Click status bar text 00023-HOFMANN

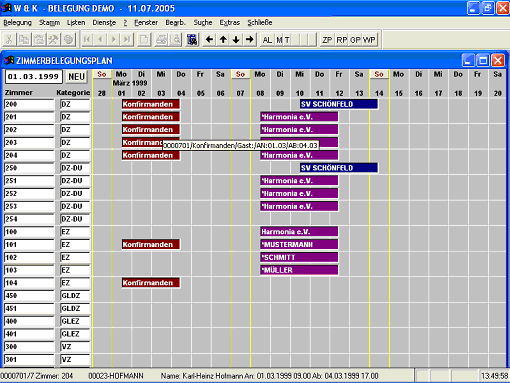(x=116, y=376)
